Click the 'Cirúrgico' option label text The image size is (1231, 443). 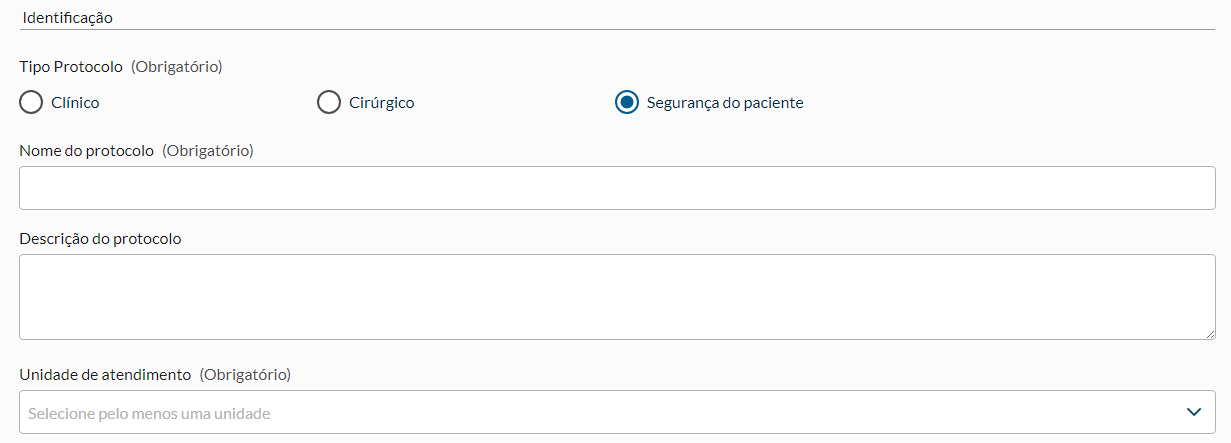[381, 102]
